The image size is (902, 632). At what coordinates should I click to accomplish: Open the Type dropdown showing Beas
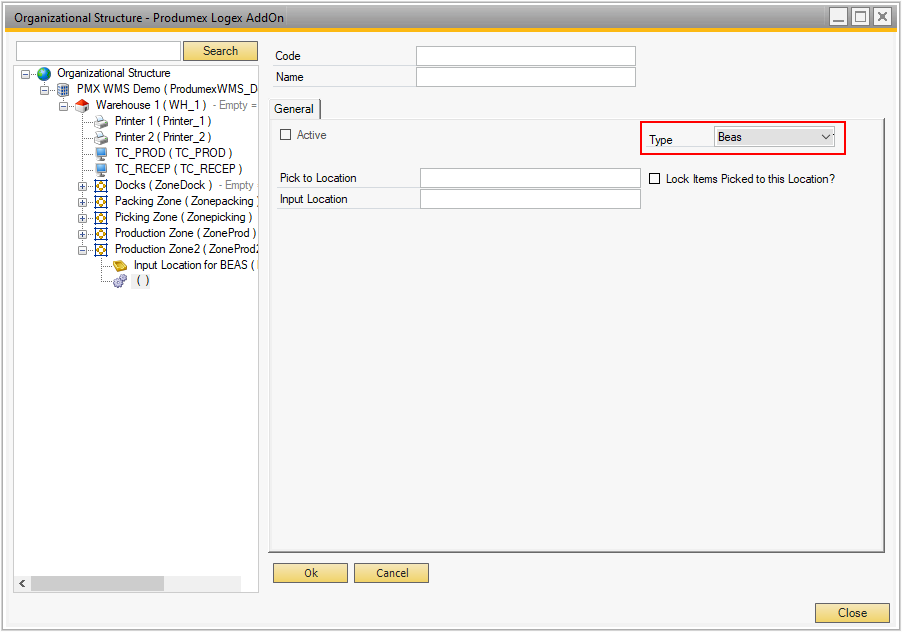[774, 137]
